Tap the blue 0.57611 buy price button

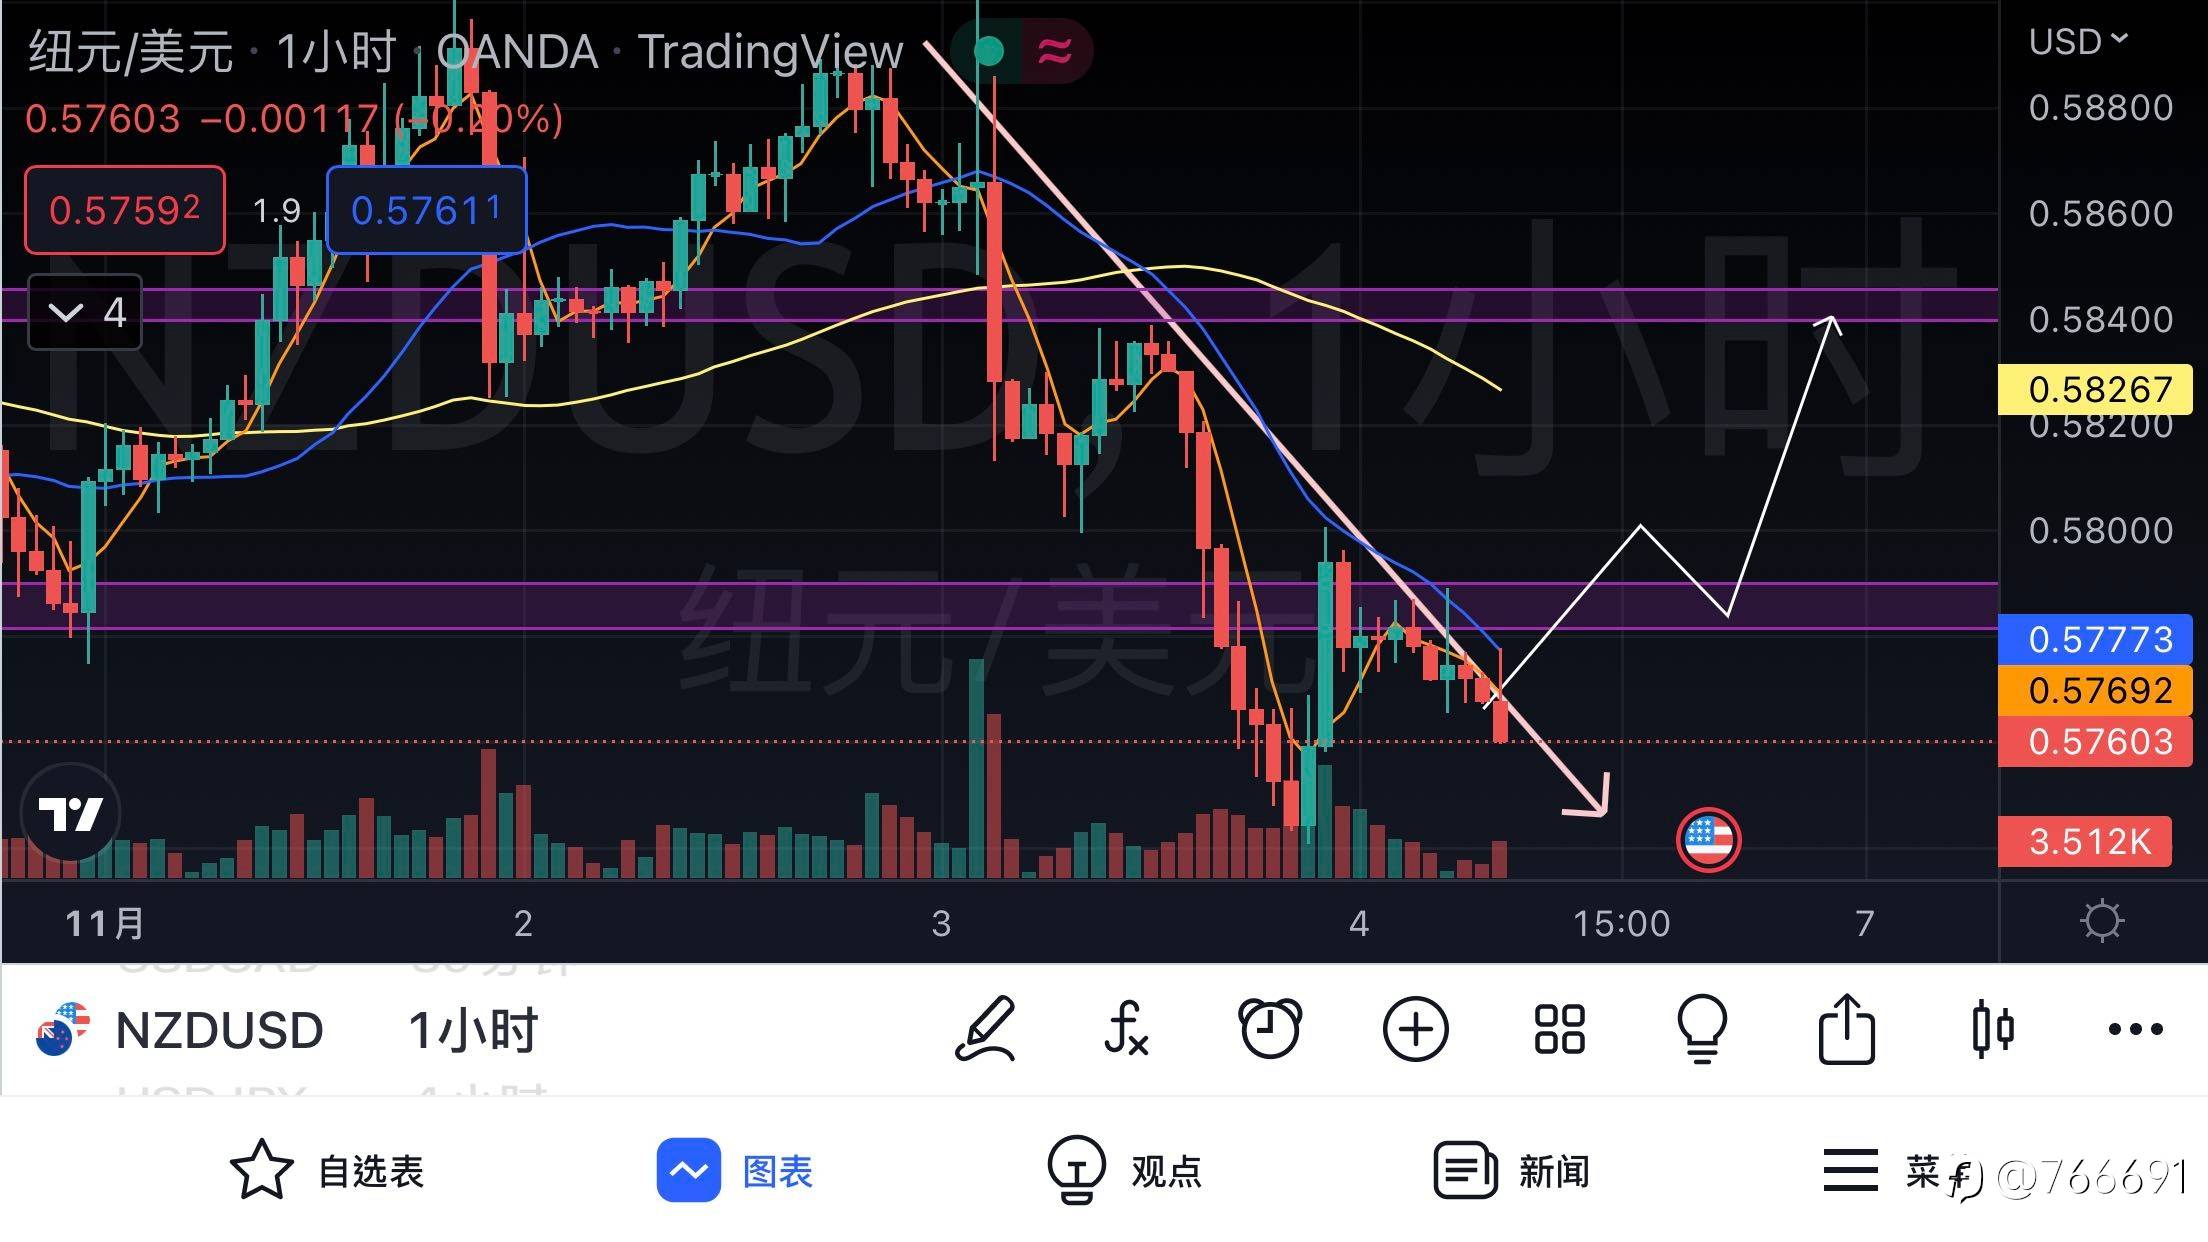tap(426, 210)
